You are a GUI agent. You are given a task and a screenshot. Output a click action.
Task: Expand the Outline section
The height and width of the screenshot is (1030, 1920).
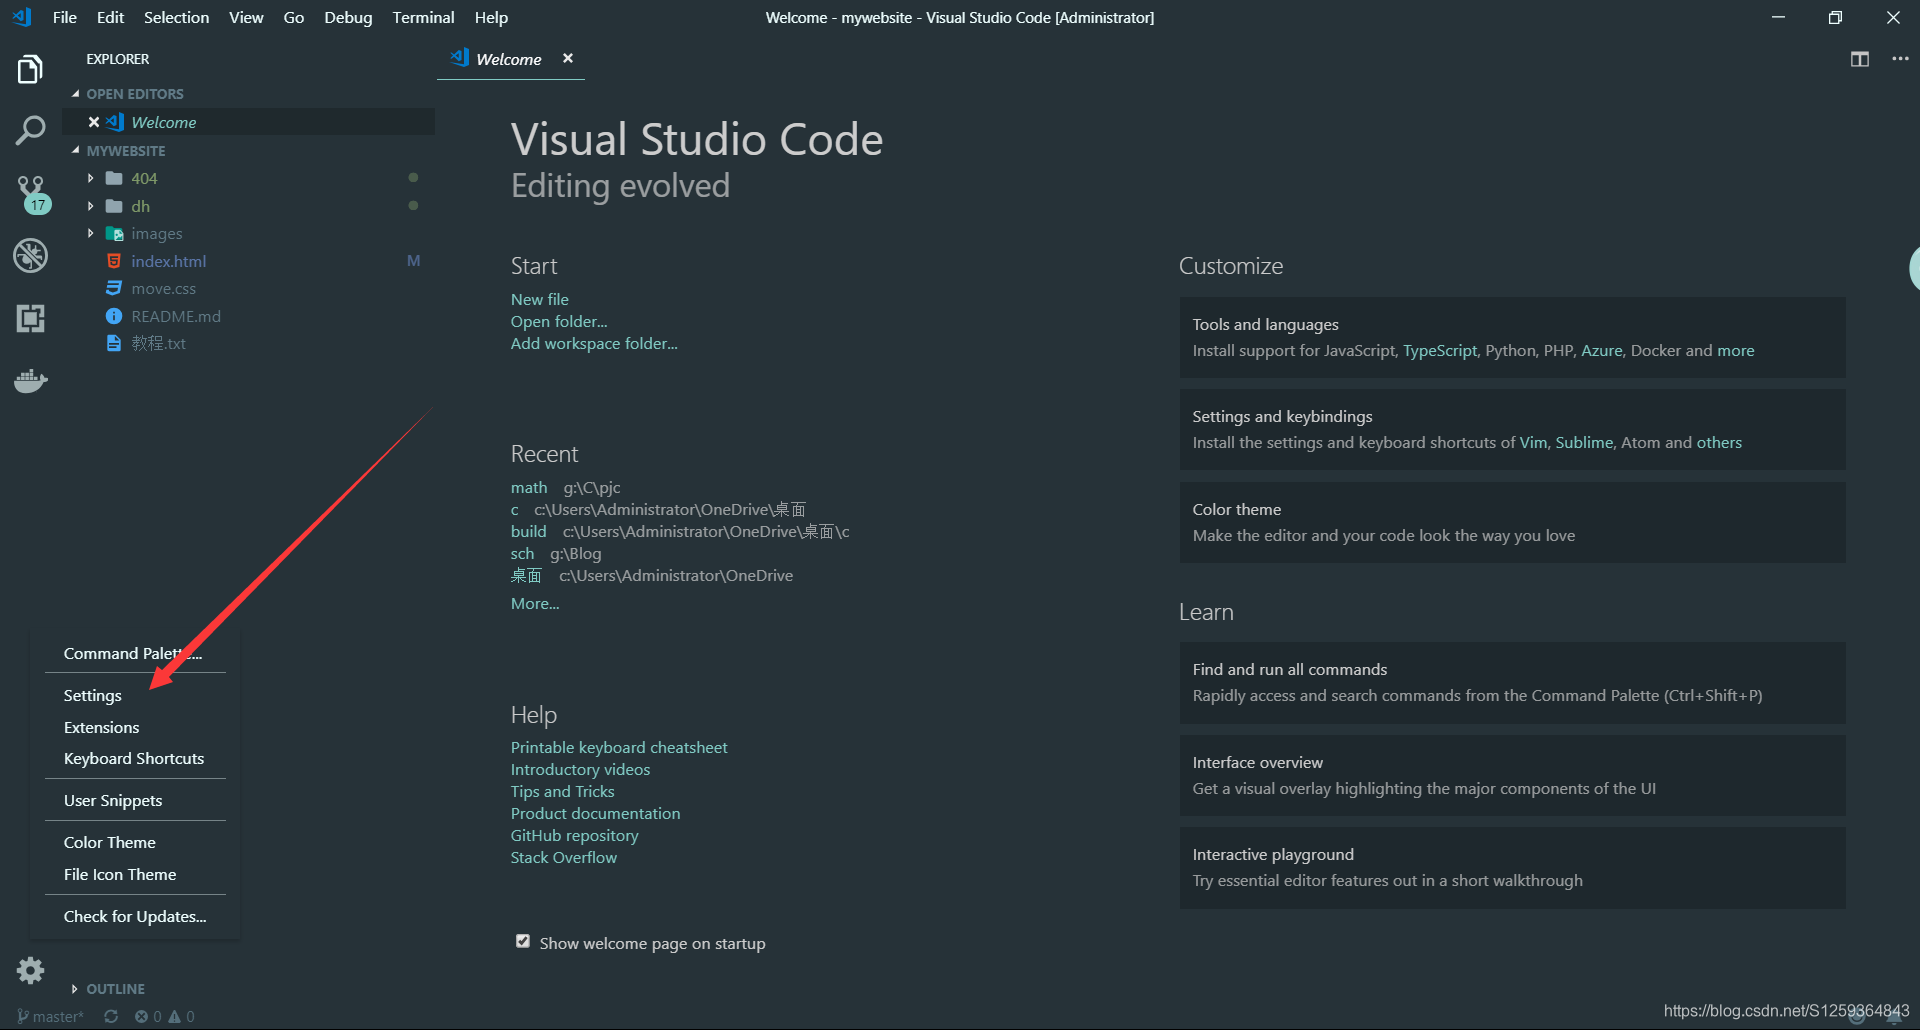pyautogui.click(x=75, y=989)
